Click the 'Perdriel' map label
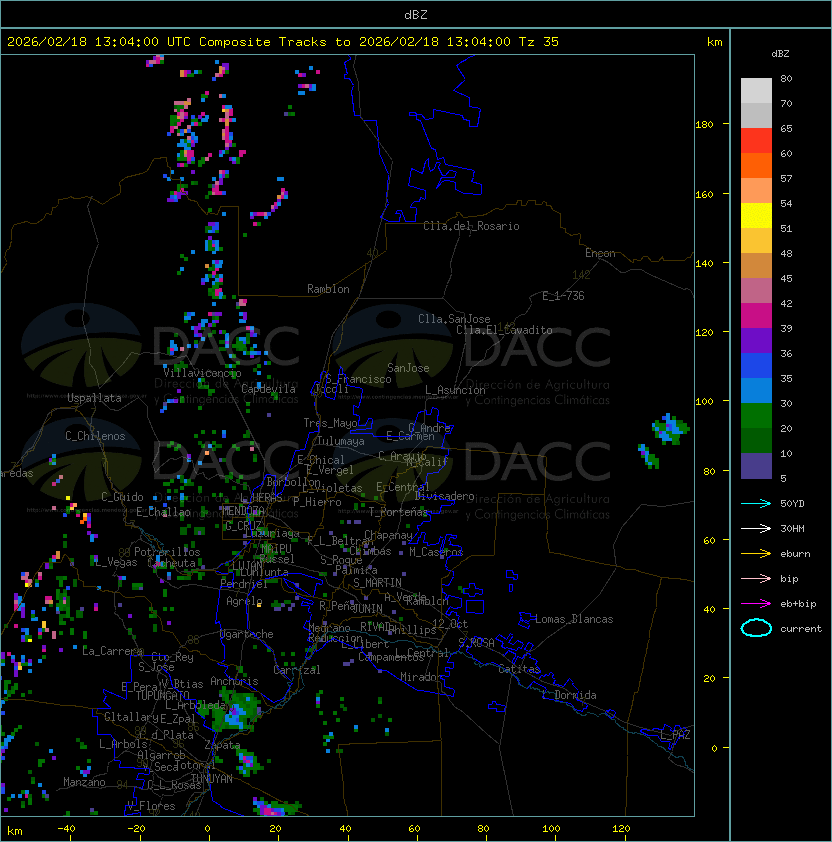The height and width of the screenshot is (842, 832). [243, 584]
